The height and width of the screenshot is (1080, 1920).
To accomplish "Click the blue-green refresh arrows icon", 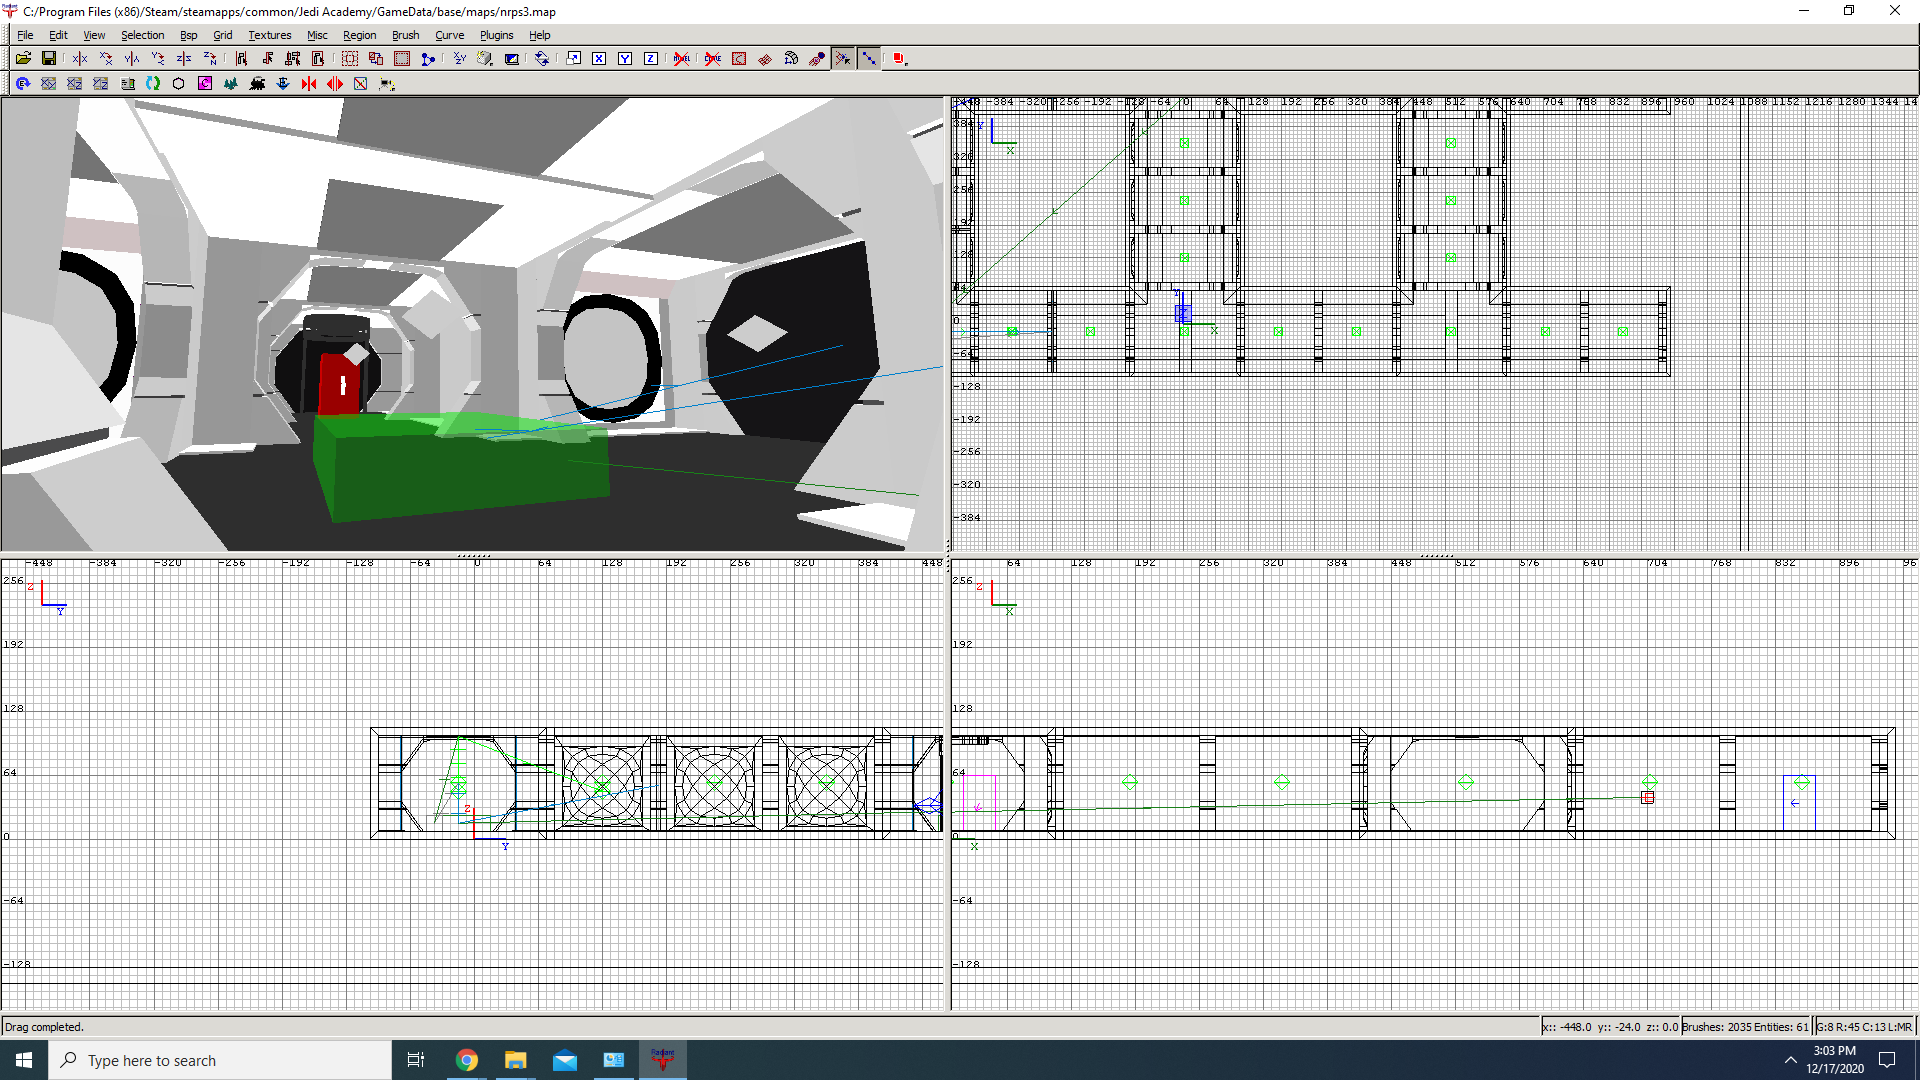I will (153, 84).
